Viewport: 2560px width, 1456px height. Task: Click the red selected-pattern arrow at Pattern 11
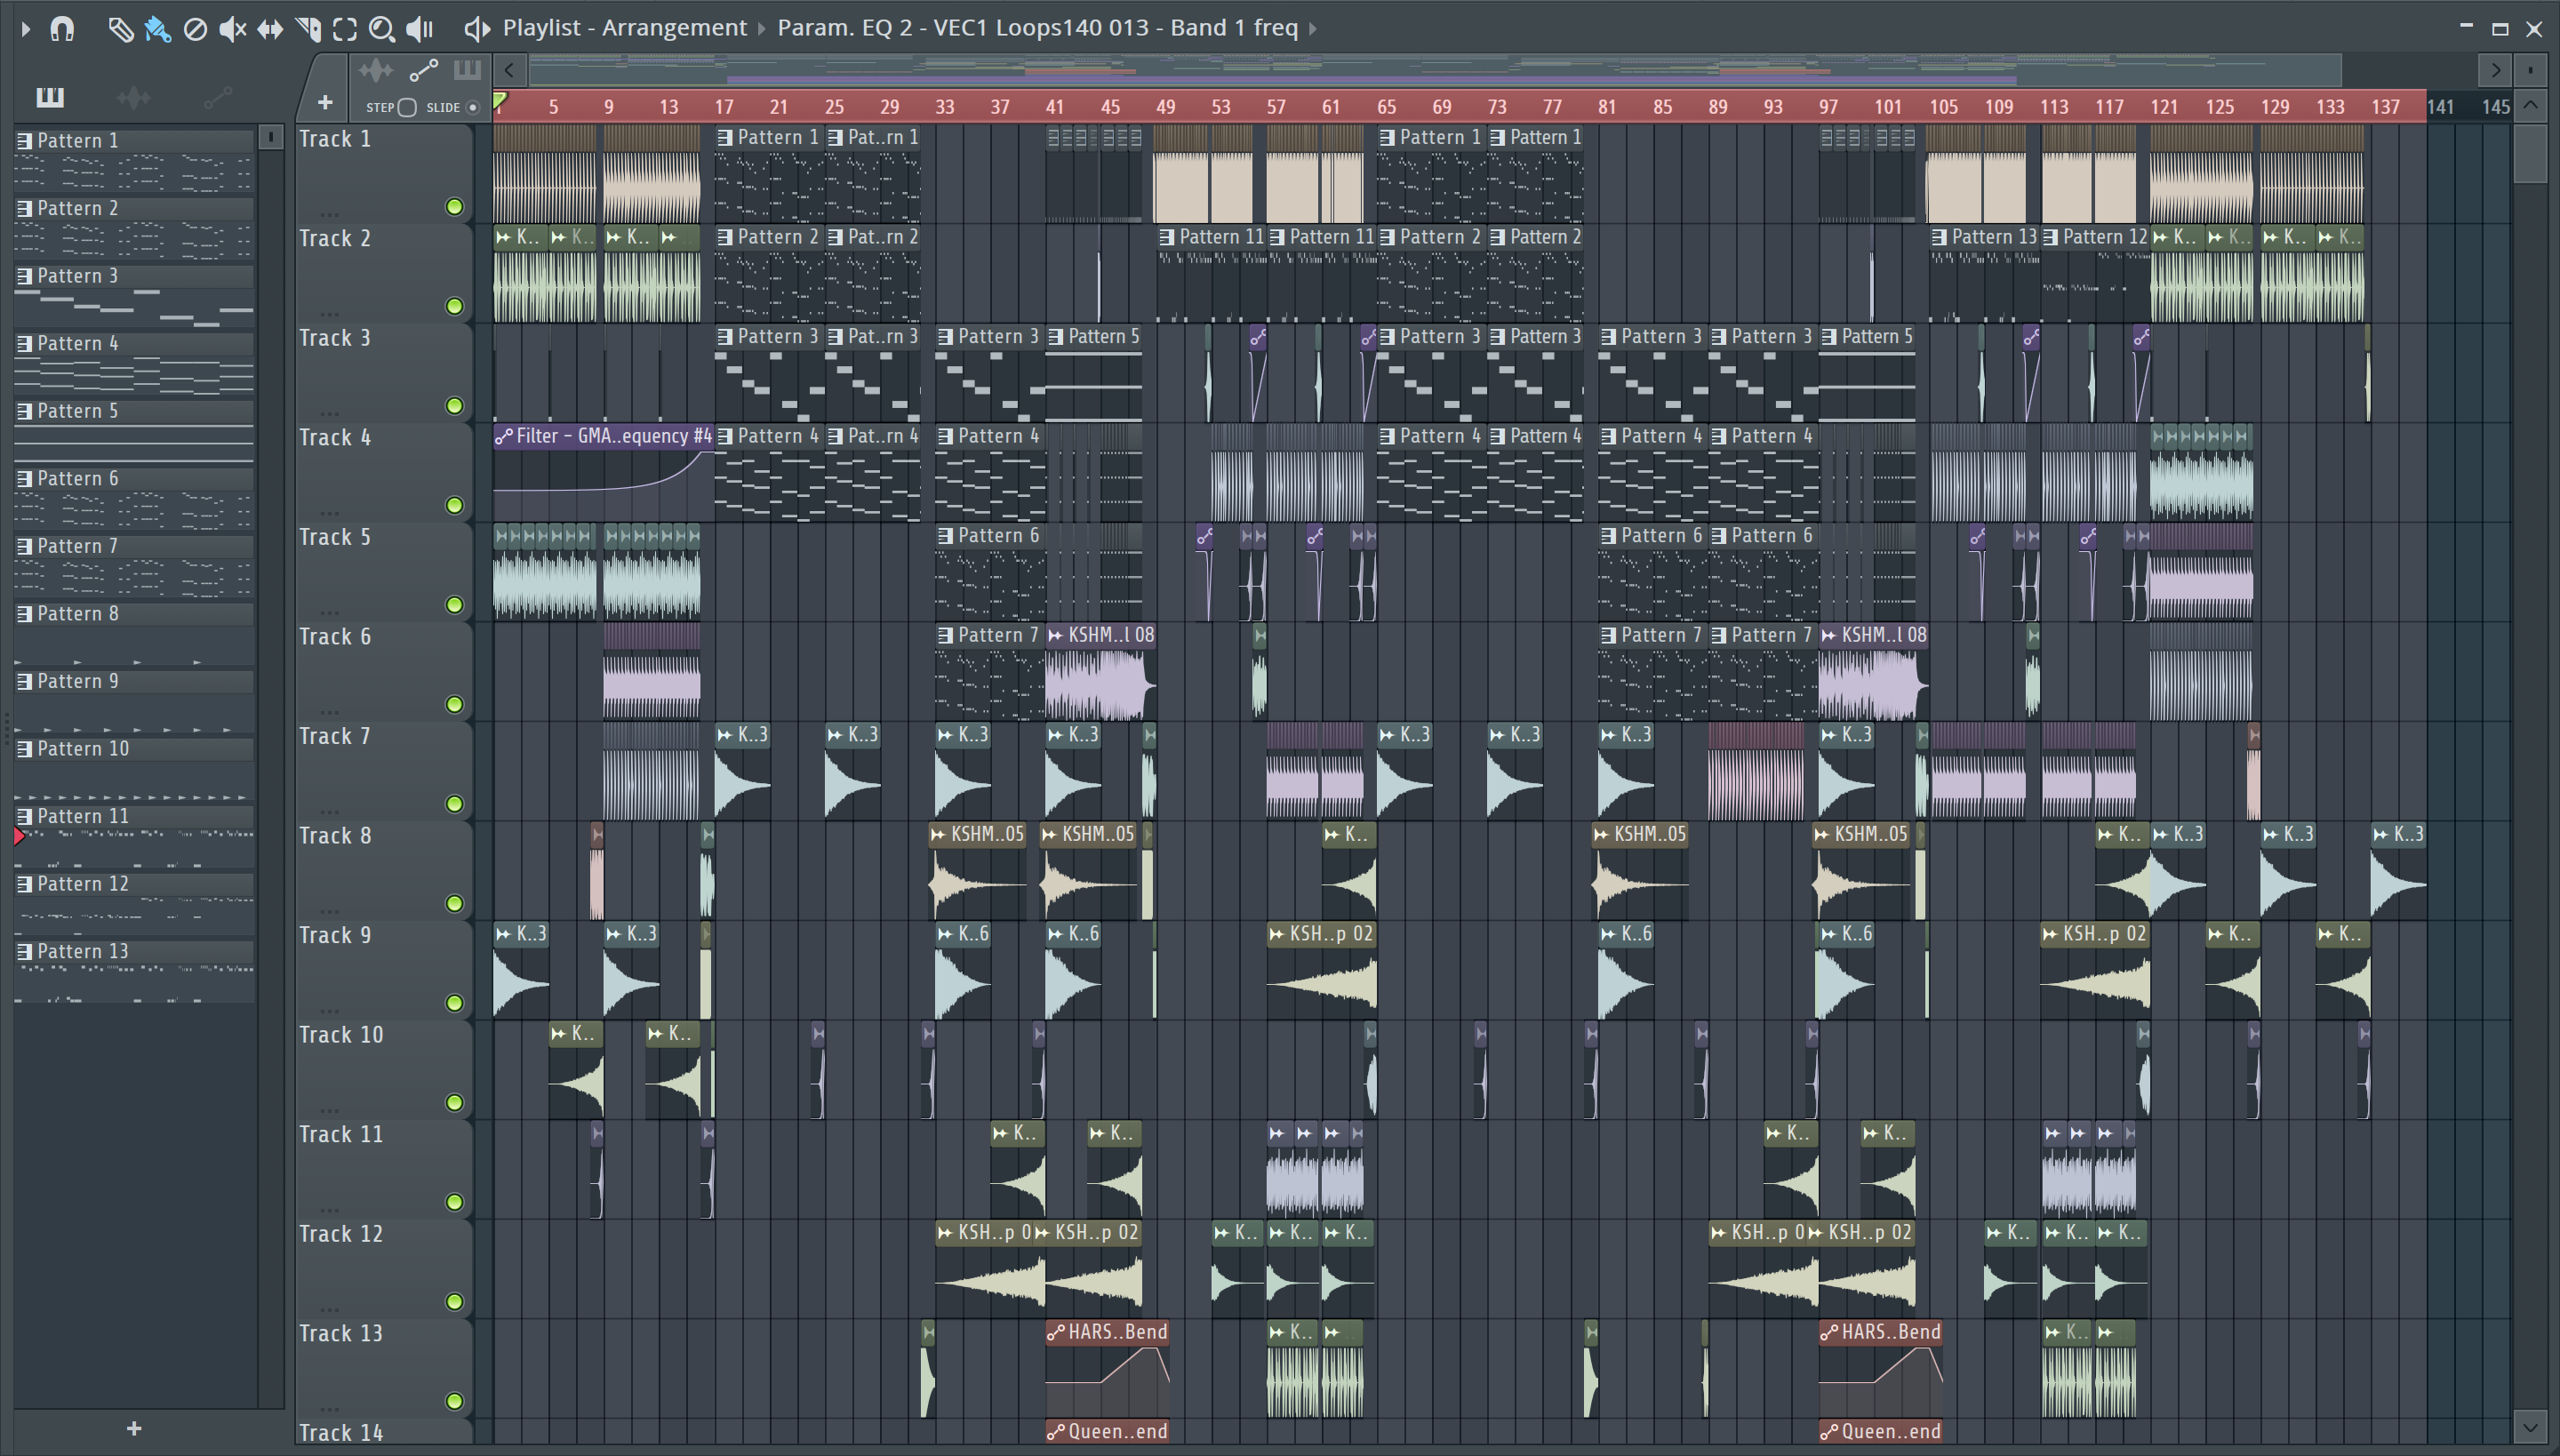[x=19, y=836]
